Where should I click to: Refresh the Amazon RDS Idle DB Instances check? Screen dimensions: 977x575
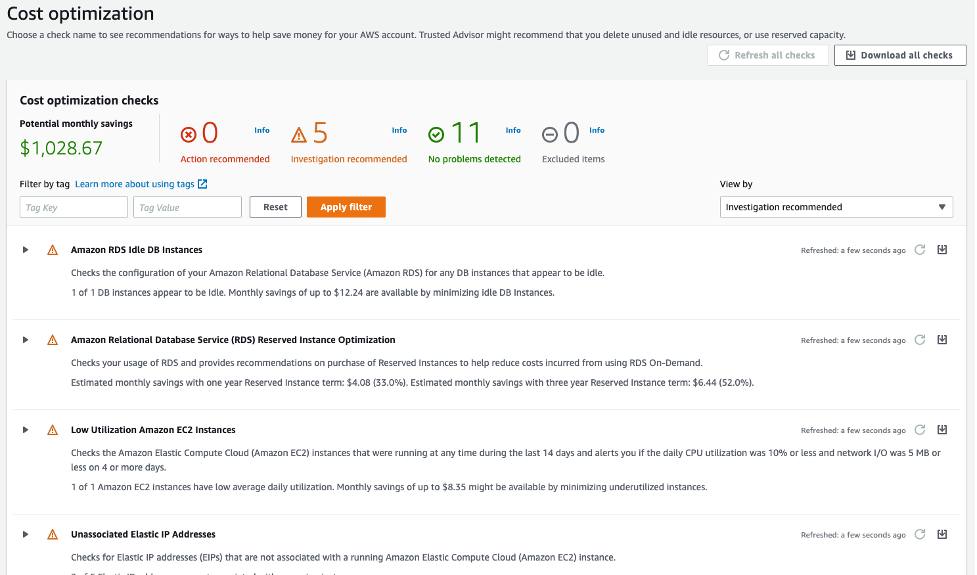(920, 250)
